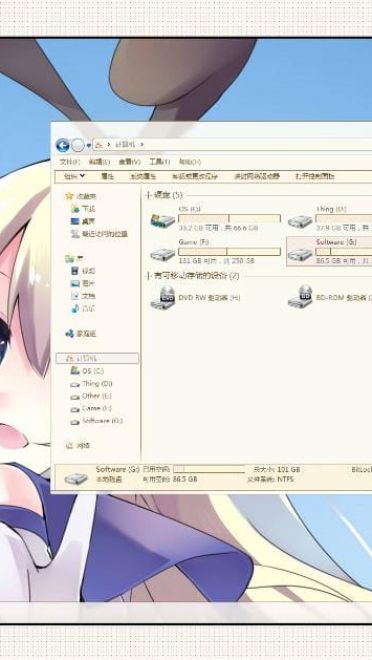
Task: Select the Homegroup entry in the sidebar
Action: [81, 334]
